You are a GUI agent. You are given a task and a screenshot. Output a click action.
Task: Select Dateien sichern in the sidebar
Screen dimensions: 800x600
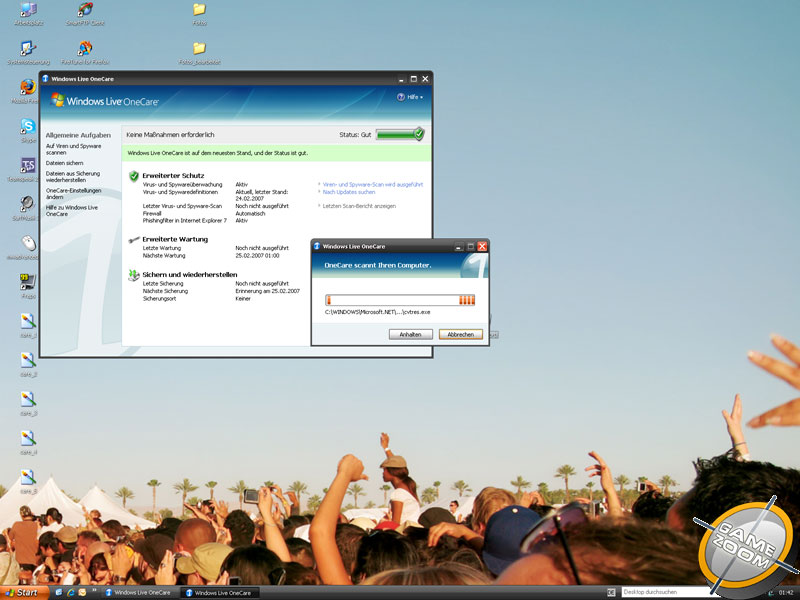point(64,163)
